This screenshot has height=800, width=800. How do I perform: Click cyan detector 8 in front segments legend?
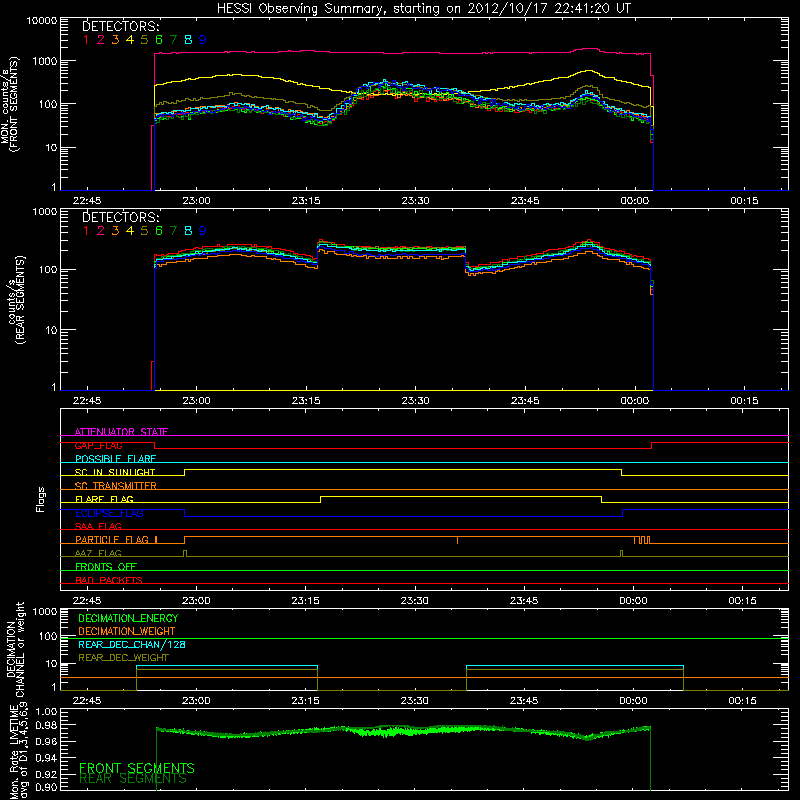[188, 40]
